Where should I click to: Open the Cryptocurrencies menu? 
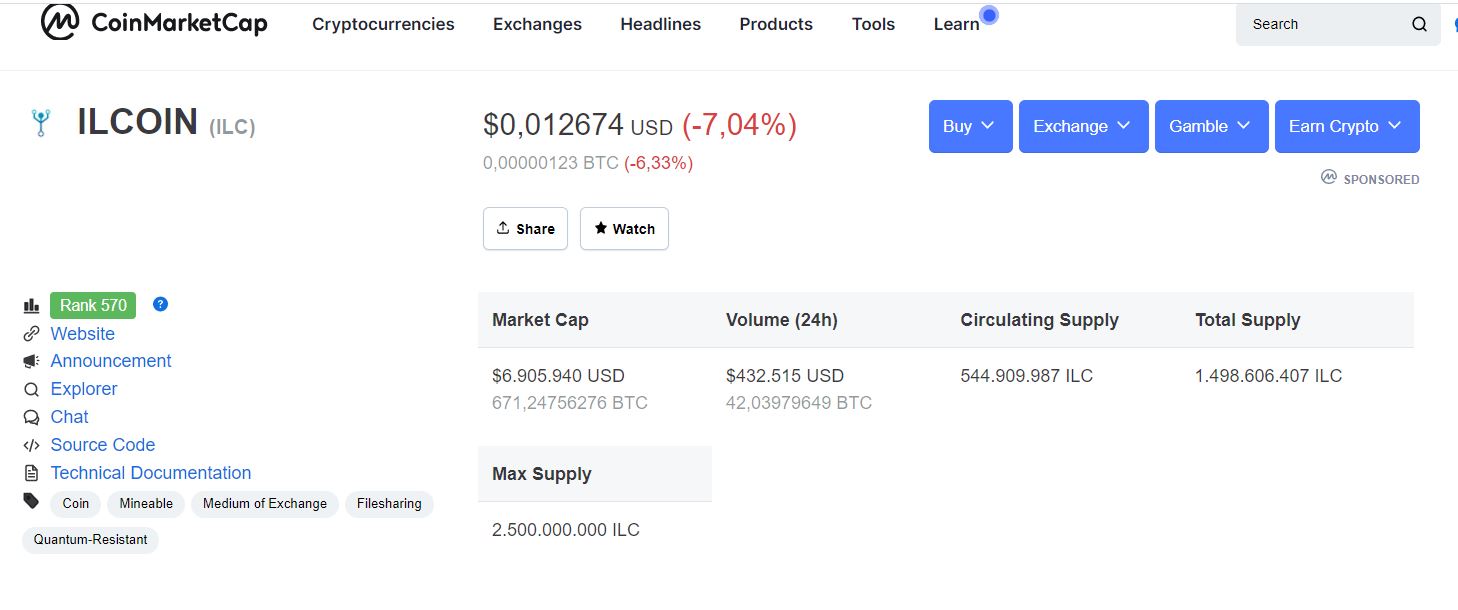coord(383,24)
